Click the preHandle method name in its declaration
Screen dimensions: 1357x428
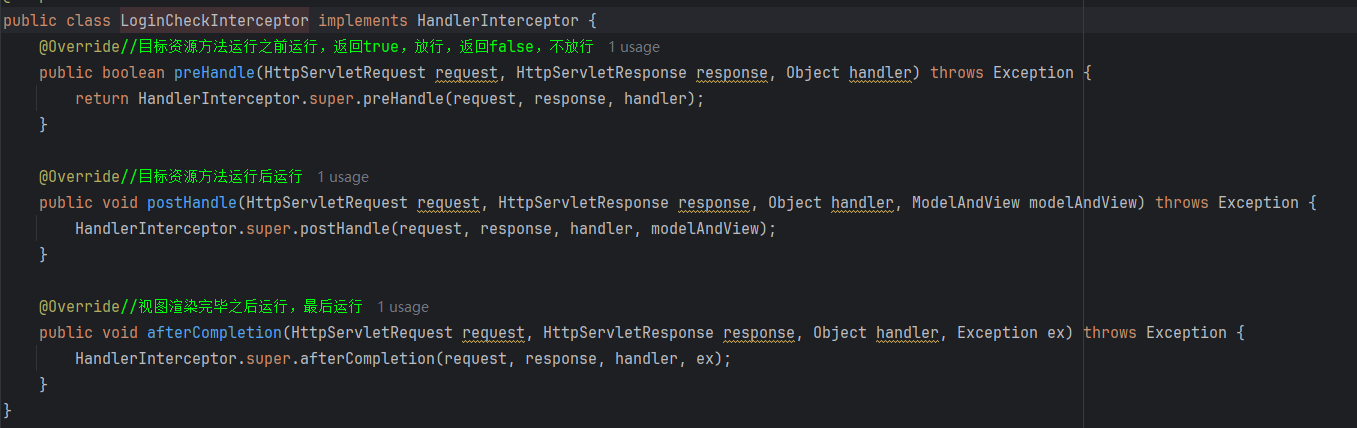pos(215,73)
